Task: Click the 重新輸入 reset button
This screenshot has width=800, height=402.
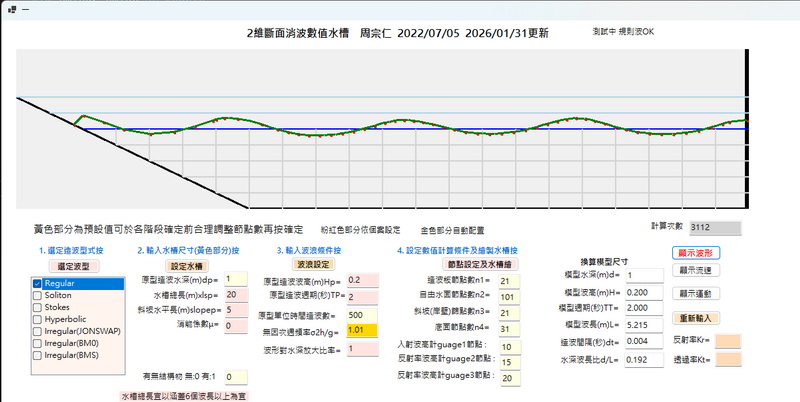Action: click(698, 318)
